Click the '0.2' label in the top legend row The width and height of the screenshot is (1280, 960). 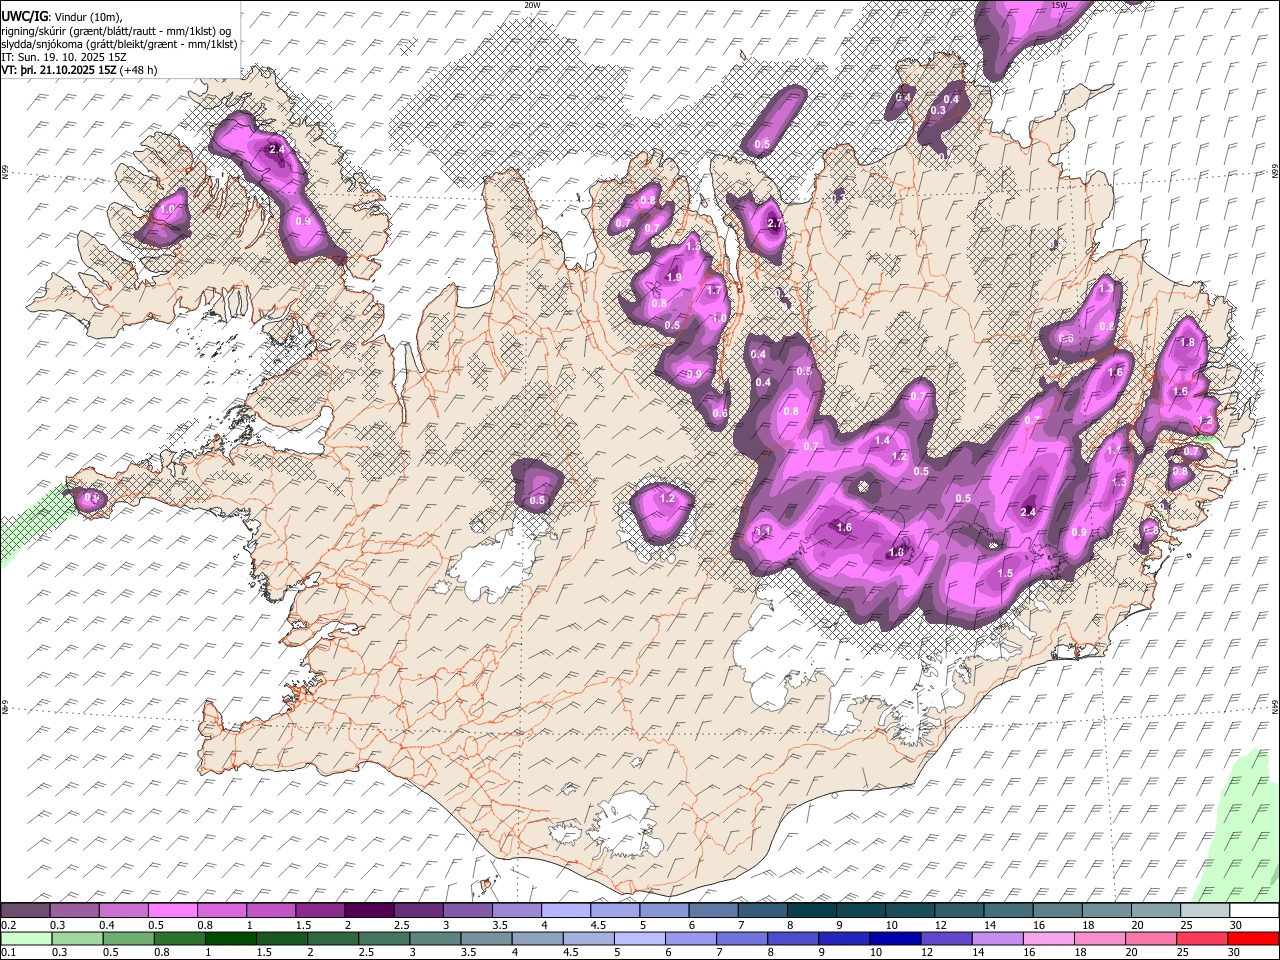pos(8,925)
